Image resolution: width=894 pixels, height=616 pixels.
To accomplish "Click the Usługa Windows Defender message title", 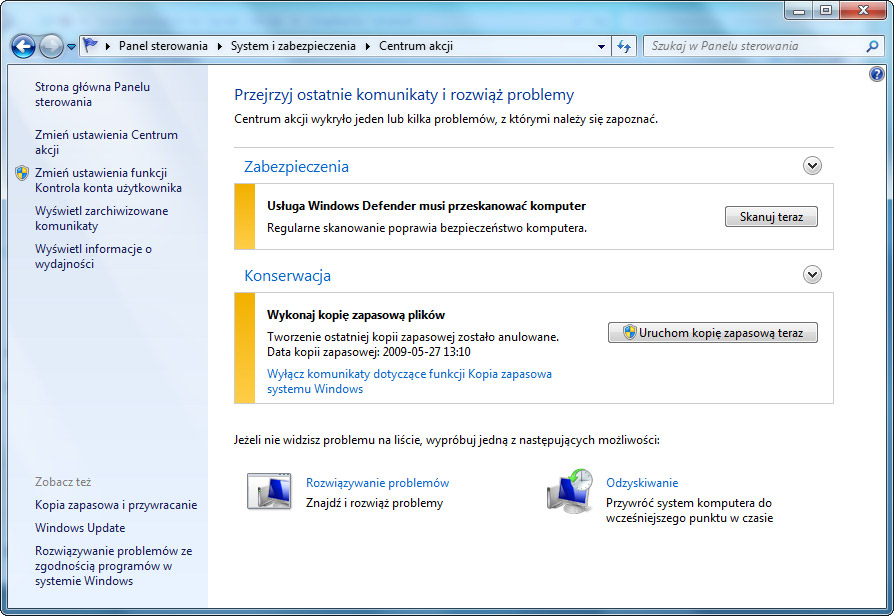I will (x=426, y=206).
